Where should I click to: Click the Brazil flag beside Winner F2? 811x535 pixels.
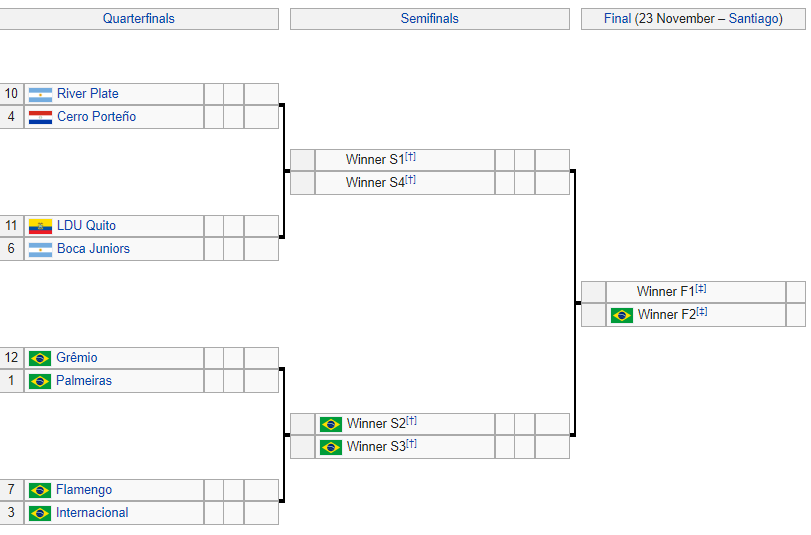(622, 315)
